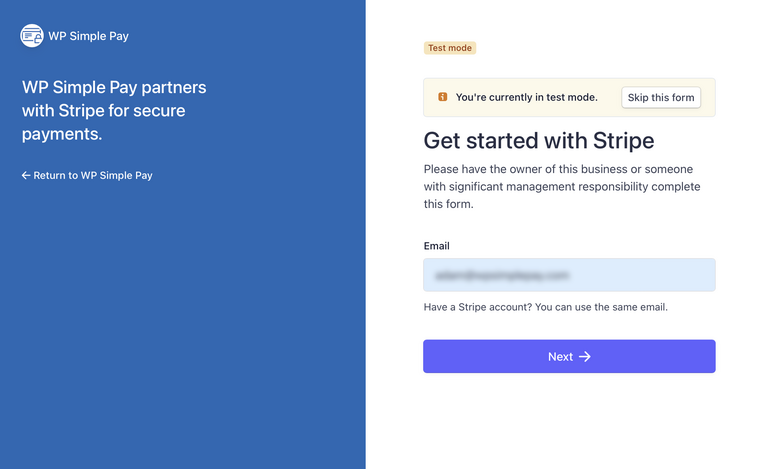The image size is (775, 469).
Task: Click the word "Stripe" in the form heading
Action: tap(619, 139)
